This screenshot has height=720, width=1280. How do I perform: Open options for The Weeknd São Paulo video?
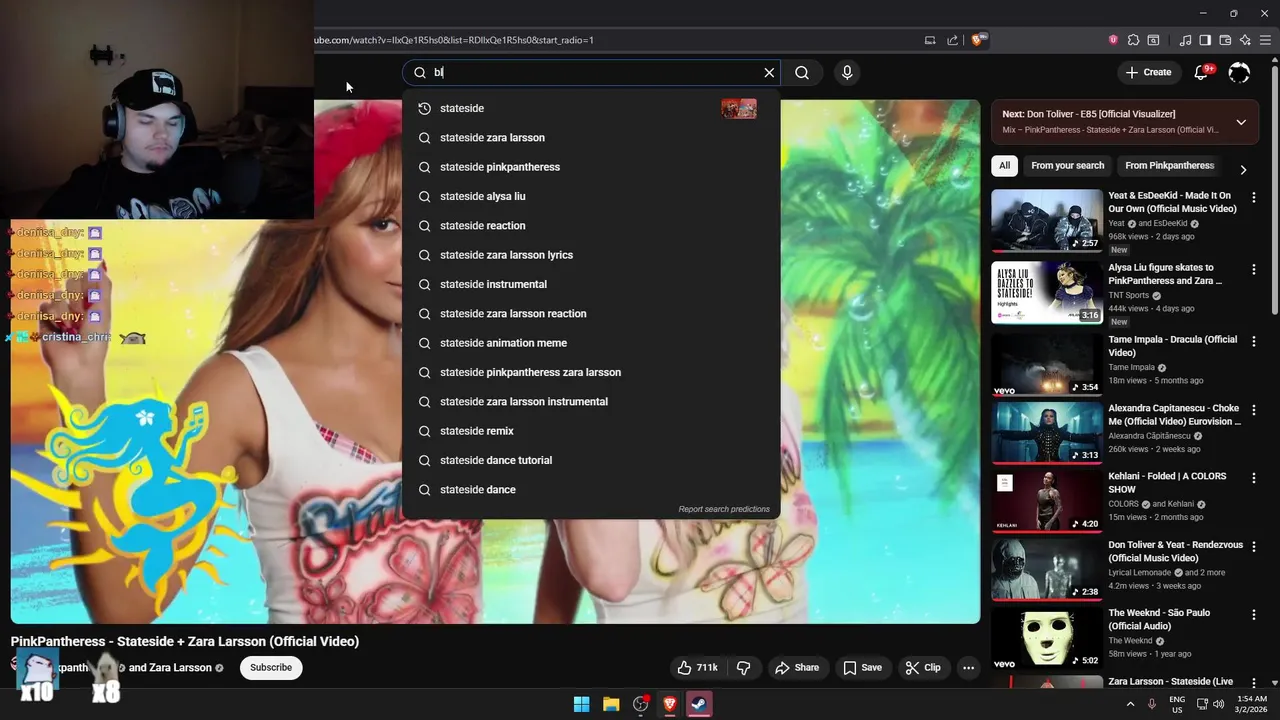1253,616
